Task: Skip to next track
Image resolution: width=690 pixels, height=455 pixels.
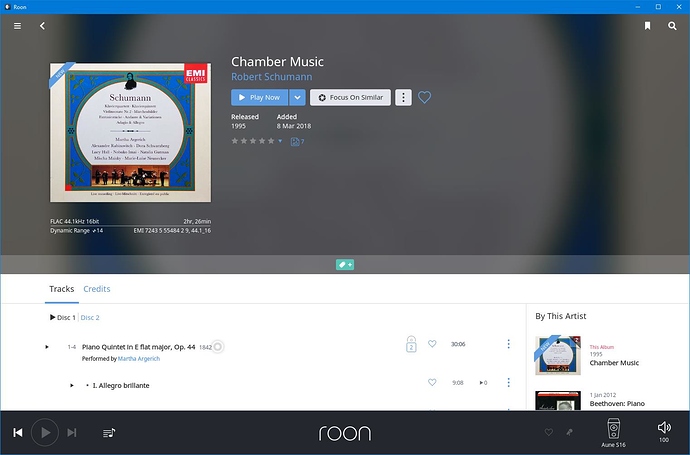Action: point(72,433)
